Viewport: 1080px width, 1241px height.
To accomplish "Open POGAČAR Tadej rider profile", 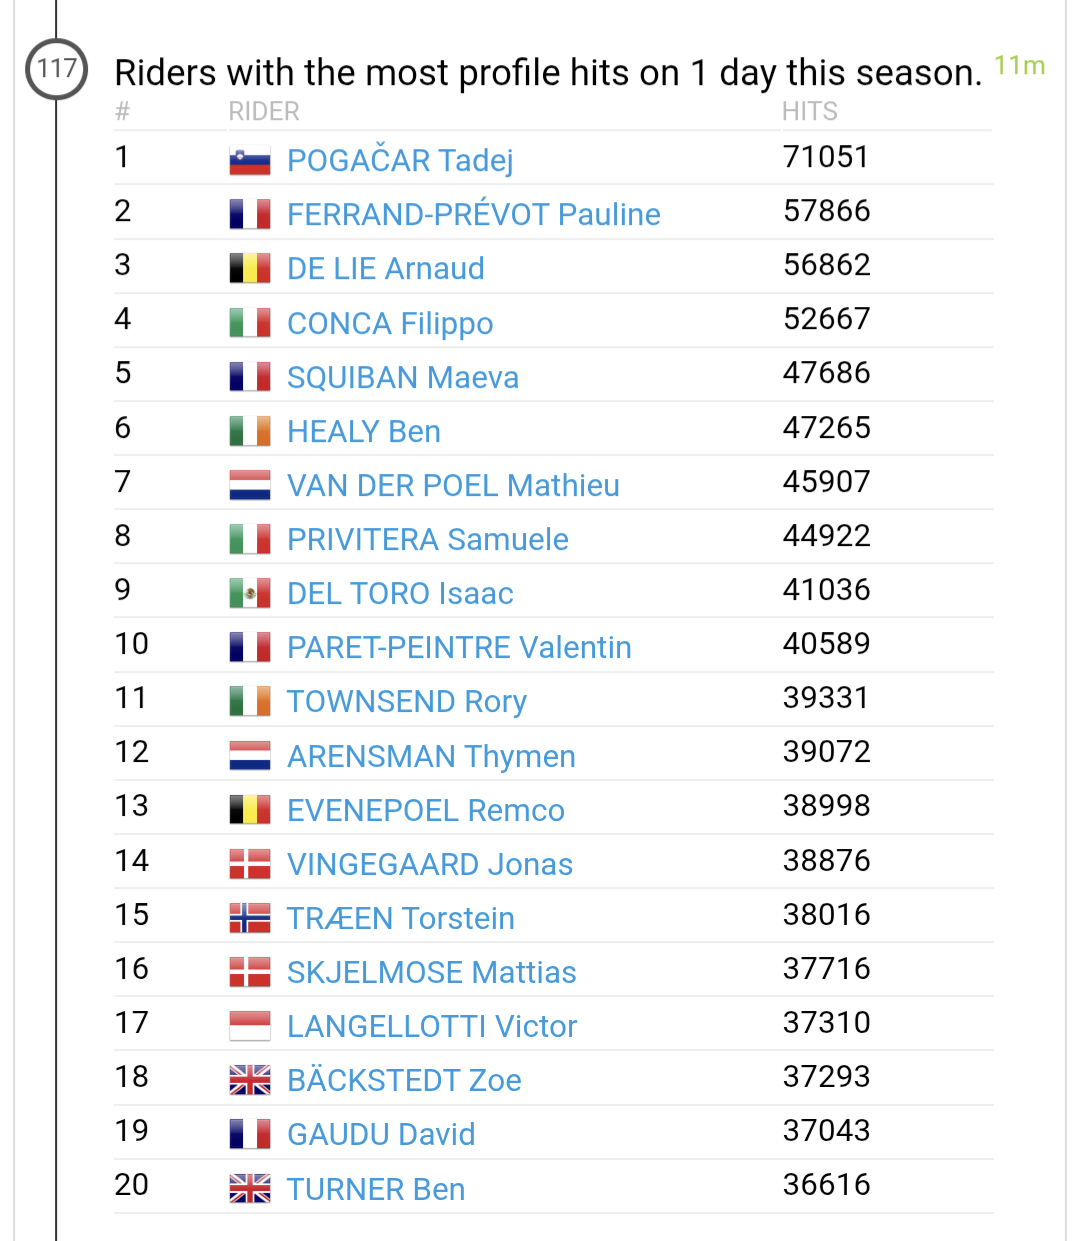I will 400,161.
